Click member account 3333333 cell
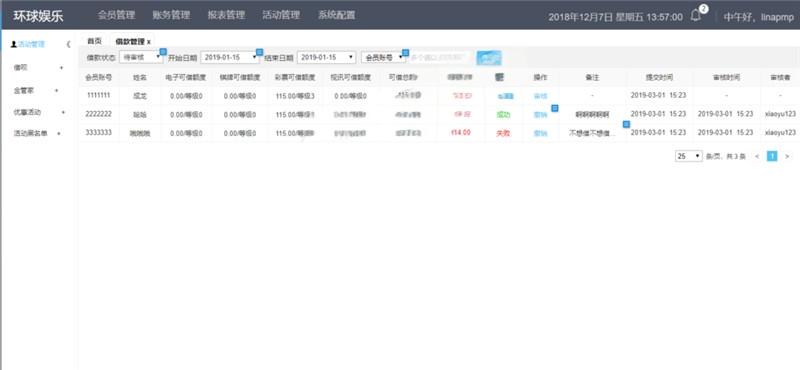Viewport: 800px width, 370px height. pos(98,133)
